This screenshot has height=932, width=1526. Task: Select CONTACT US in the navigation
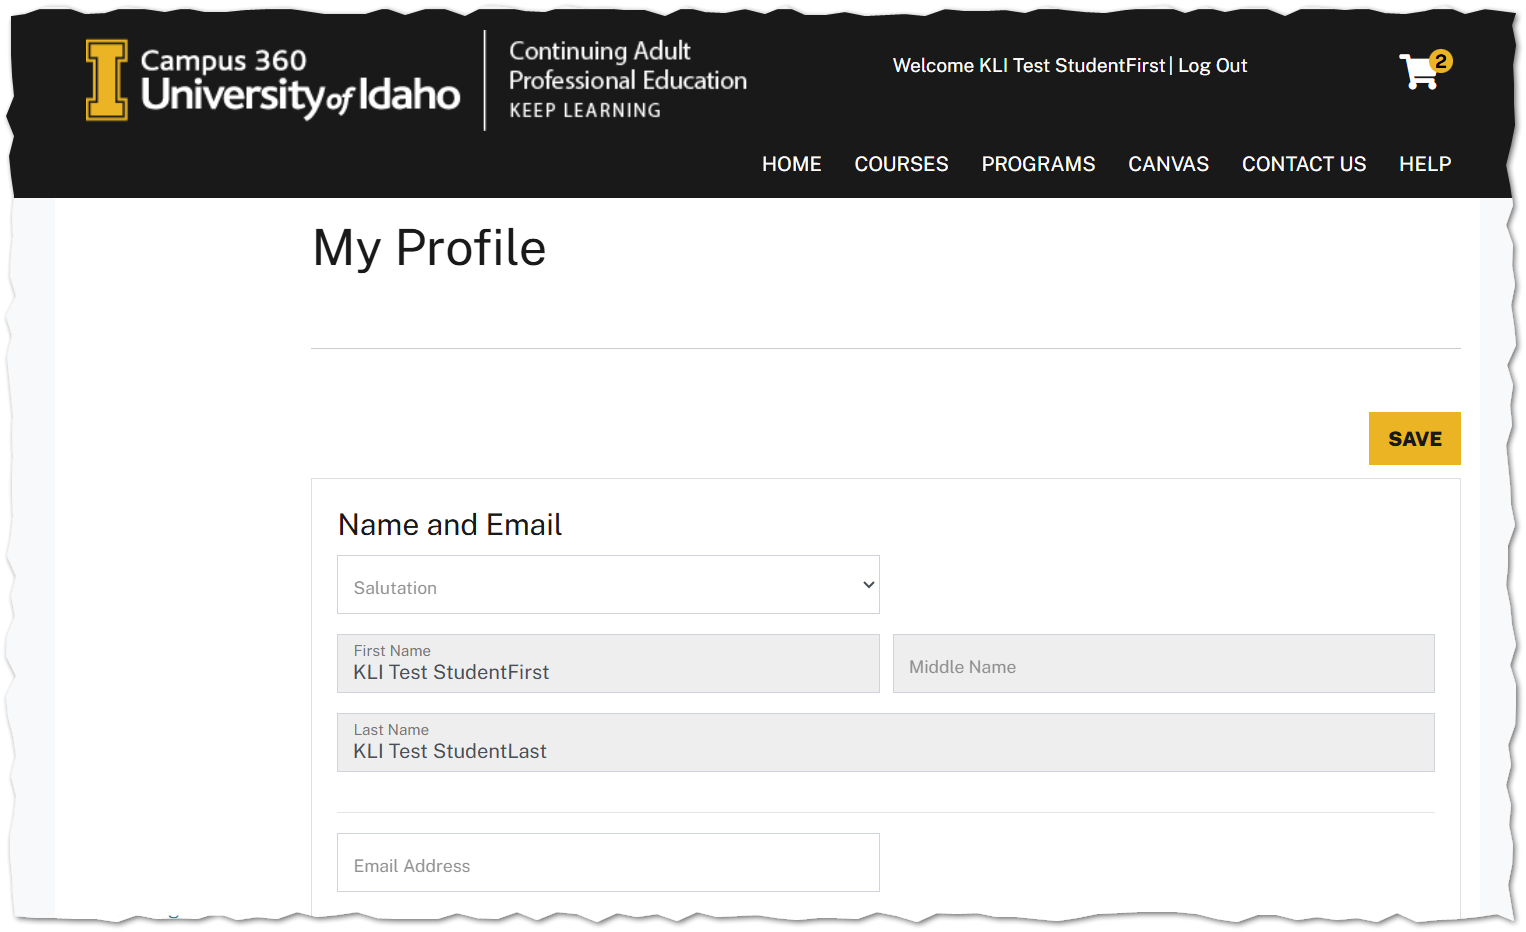(1304, 163)
